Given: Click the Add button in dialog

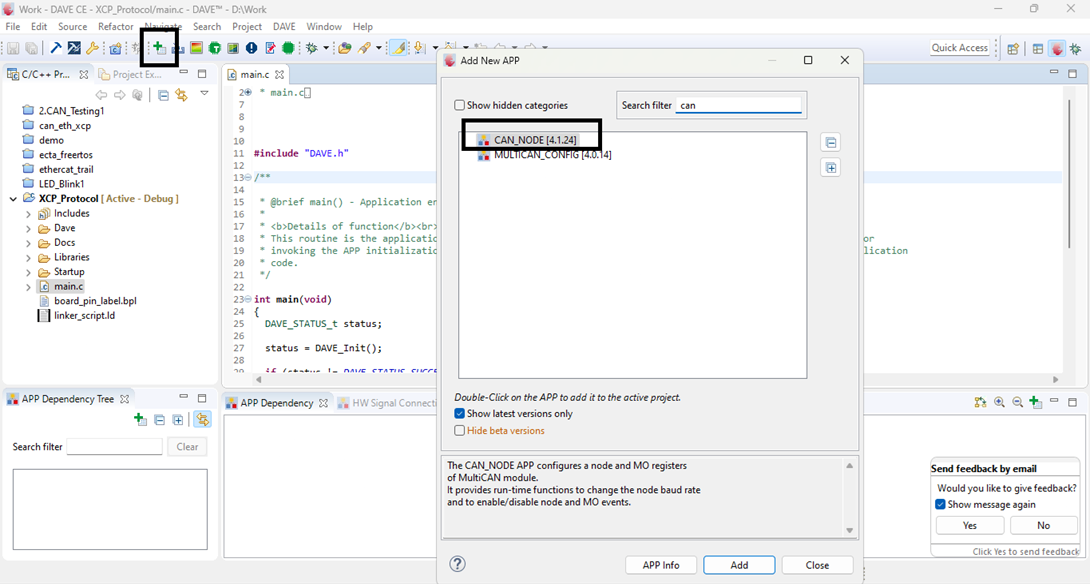Looking at the screenshot, I should [x=739, y=565].
